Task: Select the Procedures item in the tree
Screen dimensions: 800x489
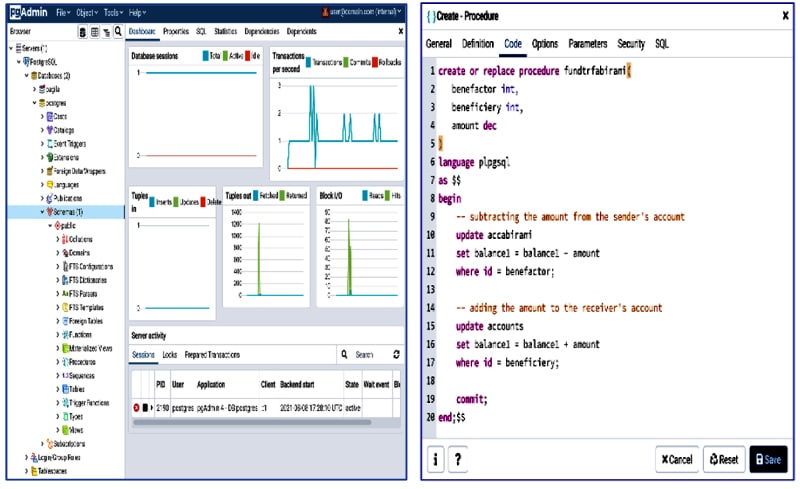Action: (x=80, y=362)
